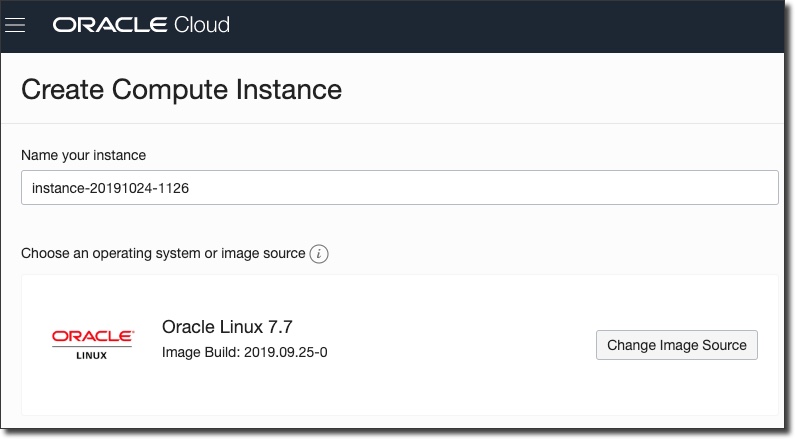Click the LINUX text under the red logo
This screenshot has width=795, height=439.
tap(92, 355)
